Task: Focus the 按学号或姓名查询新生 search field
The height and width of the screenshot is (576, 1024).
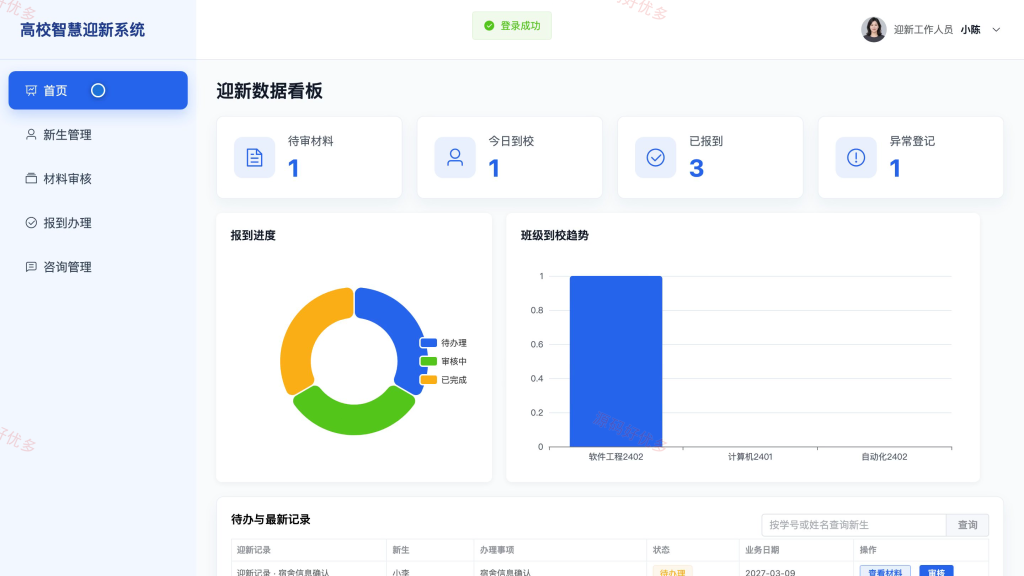Action: click(854, 525)
